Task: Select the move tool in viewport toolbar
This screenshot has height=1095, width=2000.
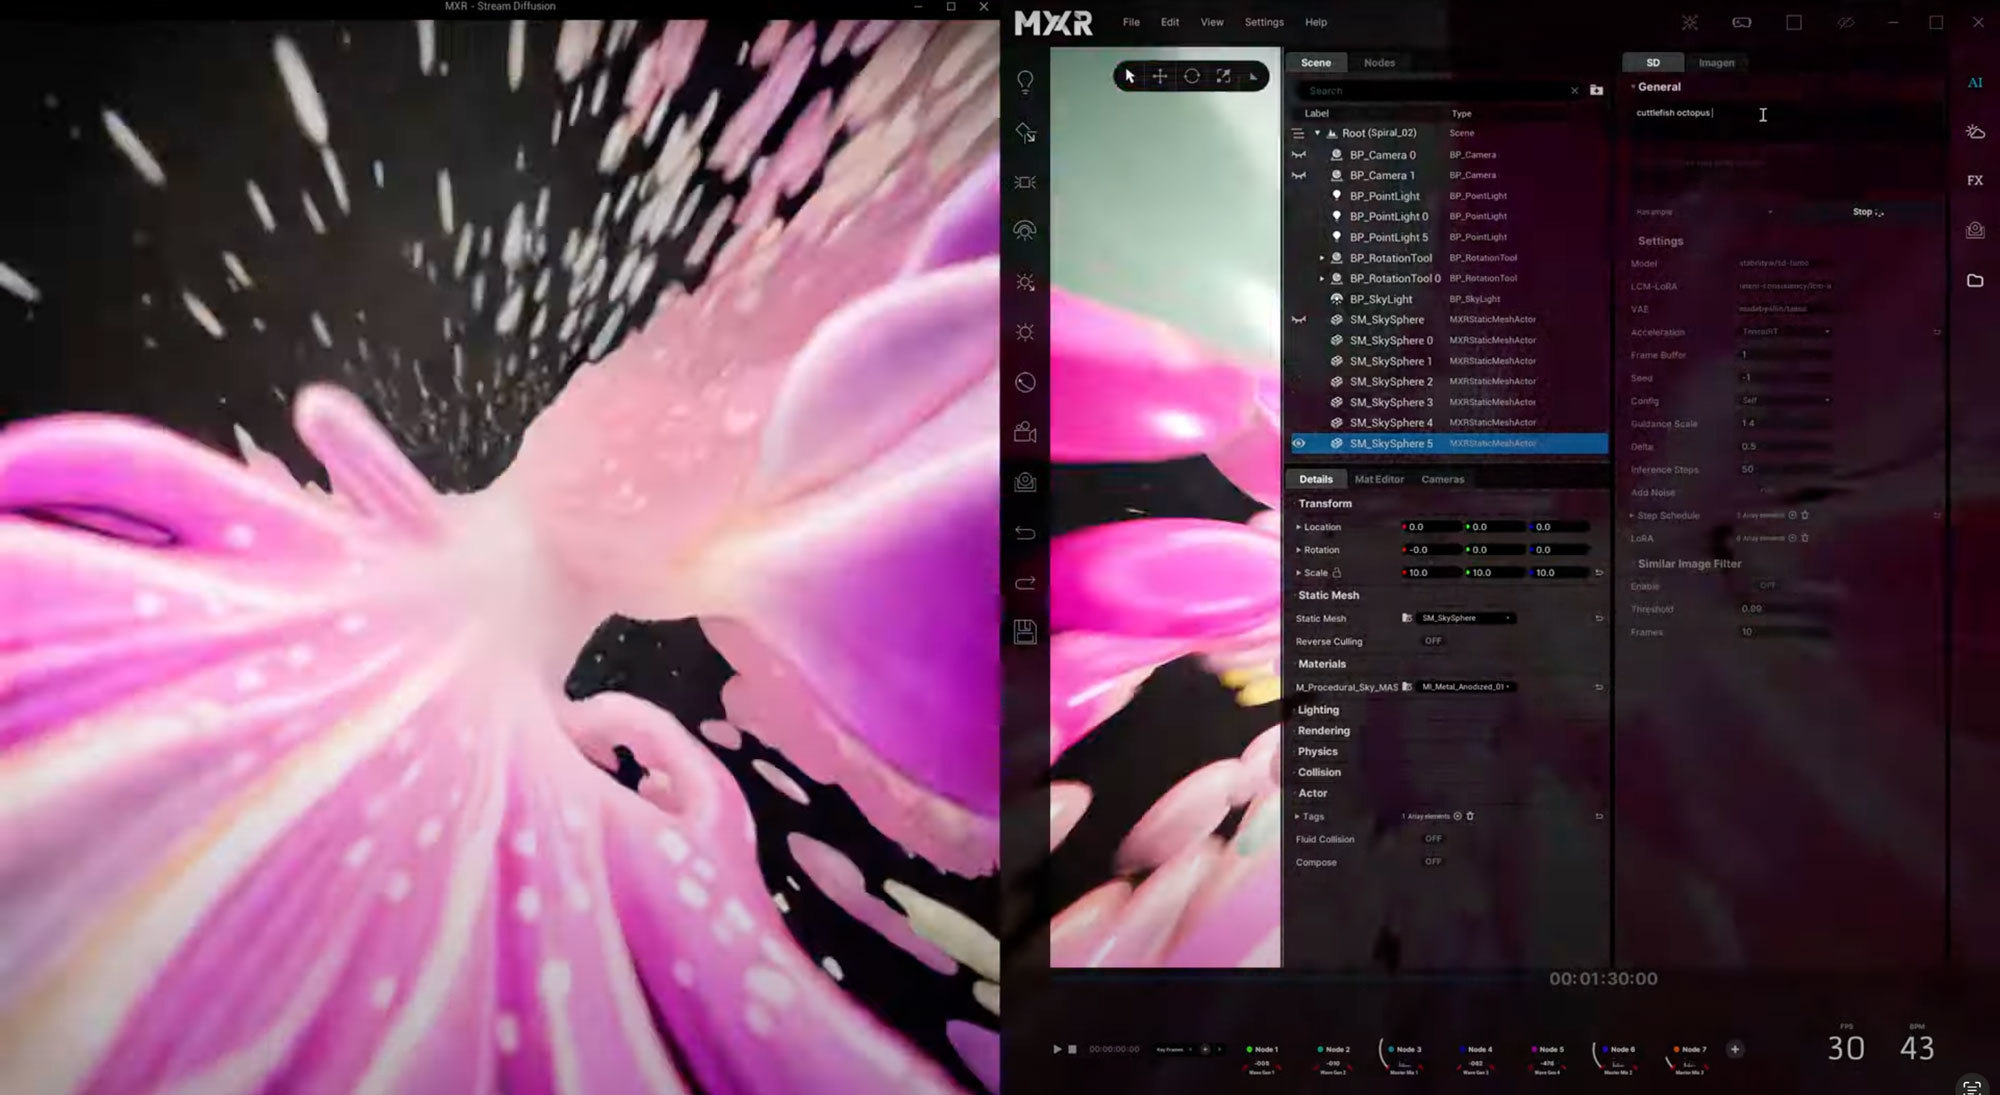Action: pyautogui.click(x=1160, y=76)
